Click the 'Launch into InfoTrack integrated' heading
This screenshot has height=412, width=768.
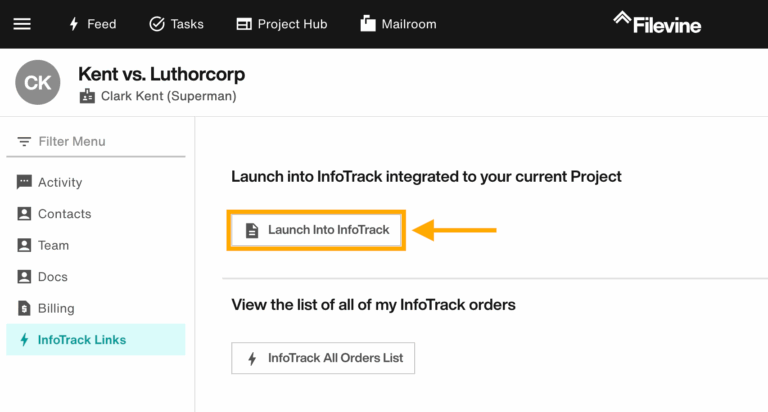426,176
